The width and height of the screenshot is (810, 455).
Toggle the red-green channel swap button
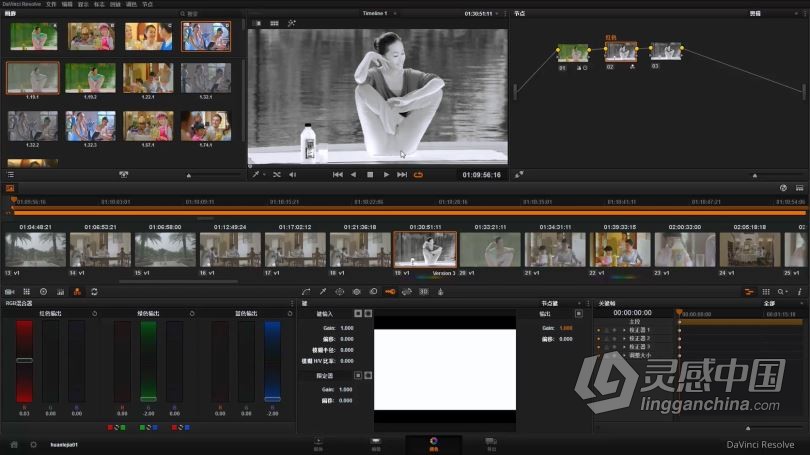click(x=116, y=428)
